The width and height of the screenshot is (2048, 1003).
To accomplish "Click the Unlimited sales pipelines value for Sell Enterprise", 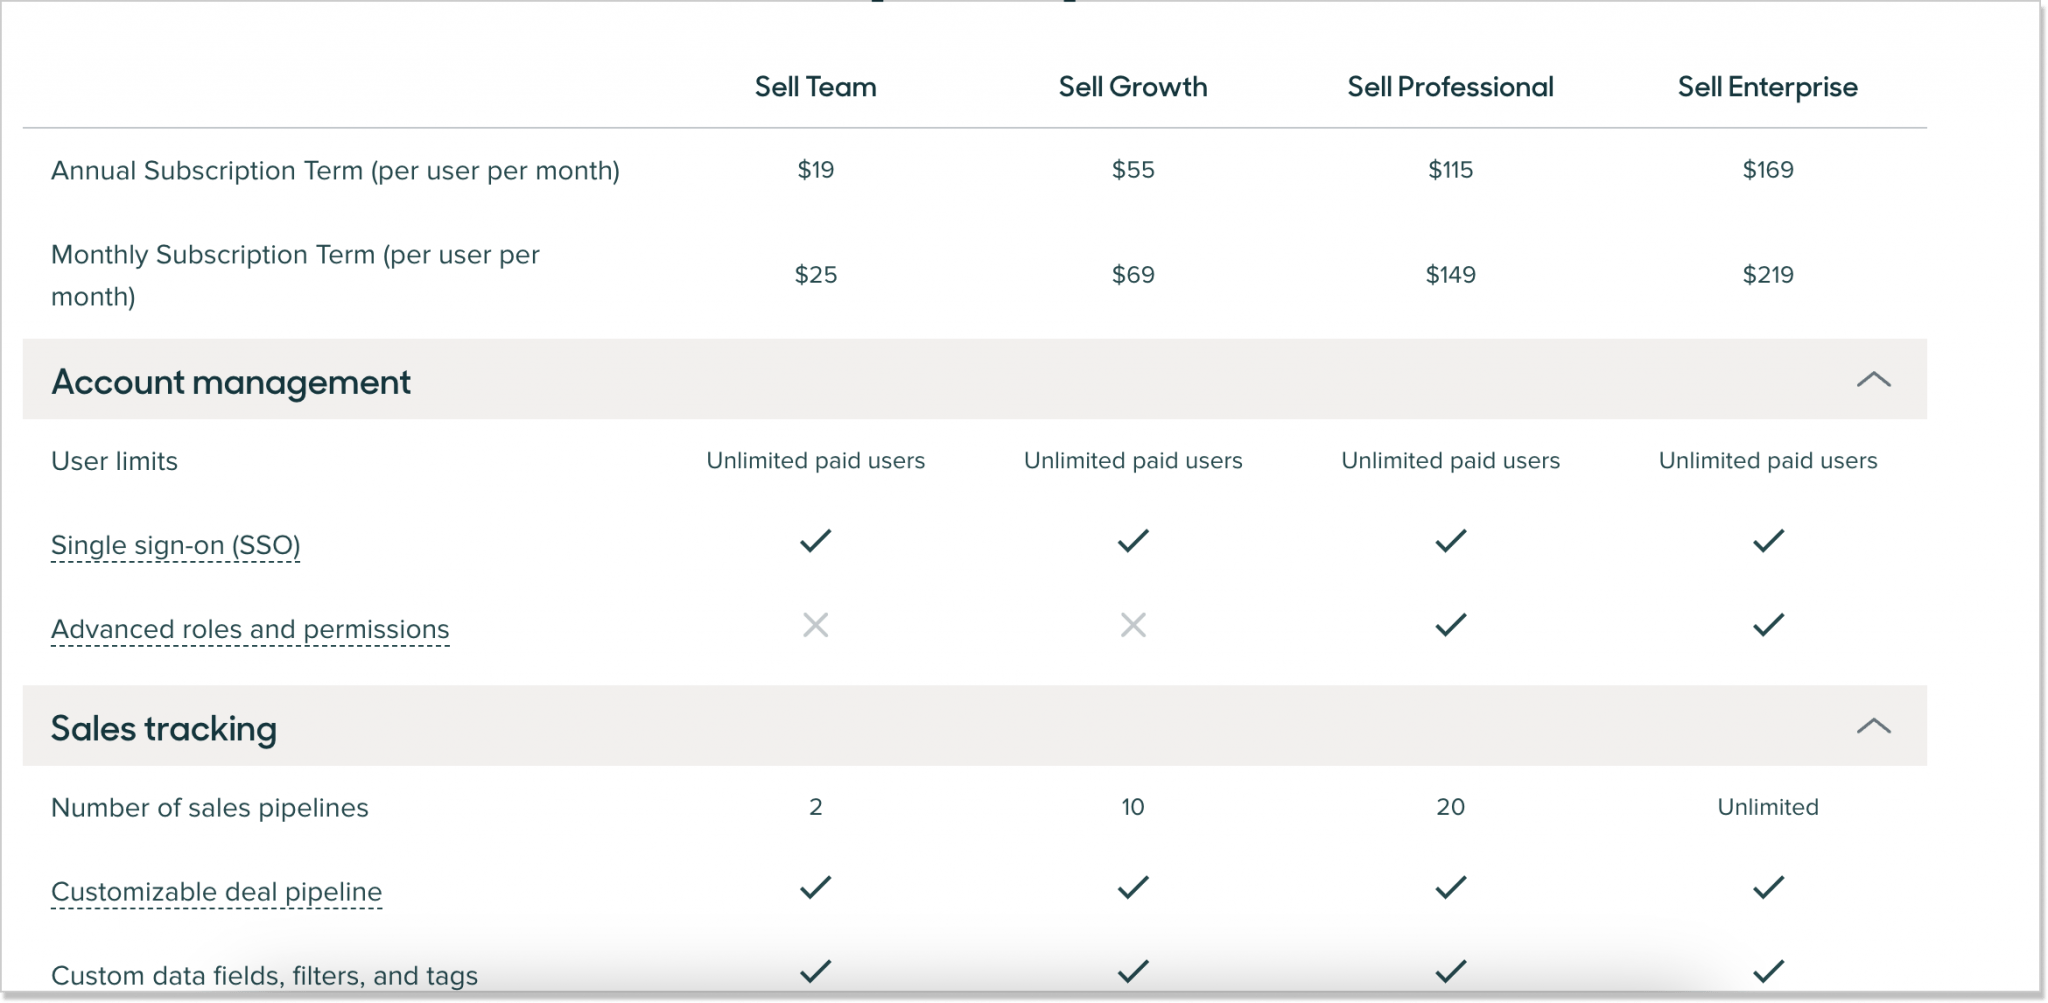I will pyautogui.click(x=1768, y=806).
